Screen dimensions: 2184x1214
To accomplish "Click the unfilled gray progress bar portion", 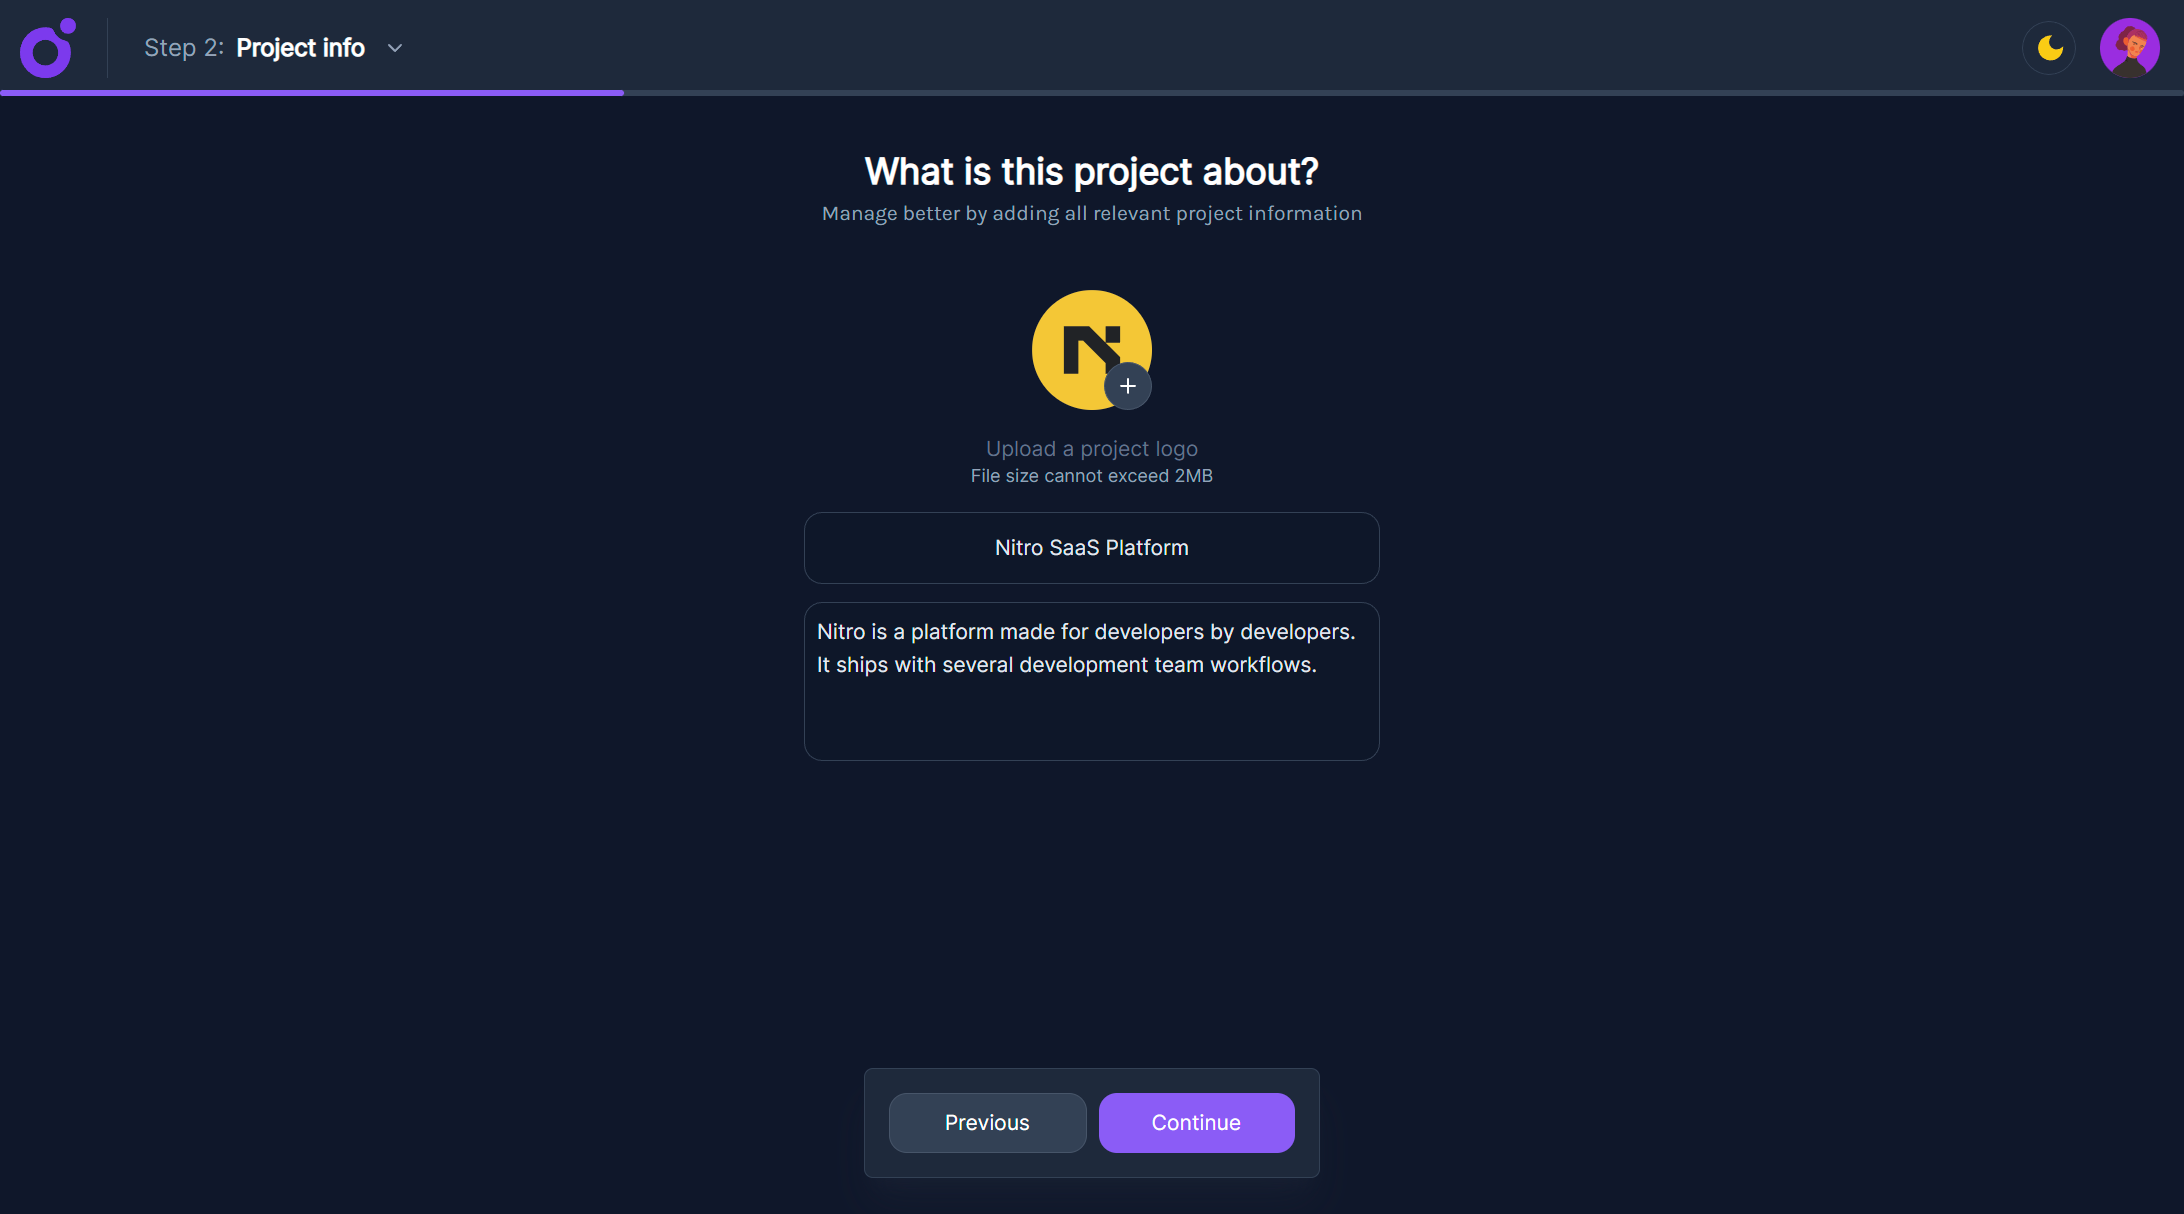I will (1400, 93).
